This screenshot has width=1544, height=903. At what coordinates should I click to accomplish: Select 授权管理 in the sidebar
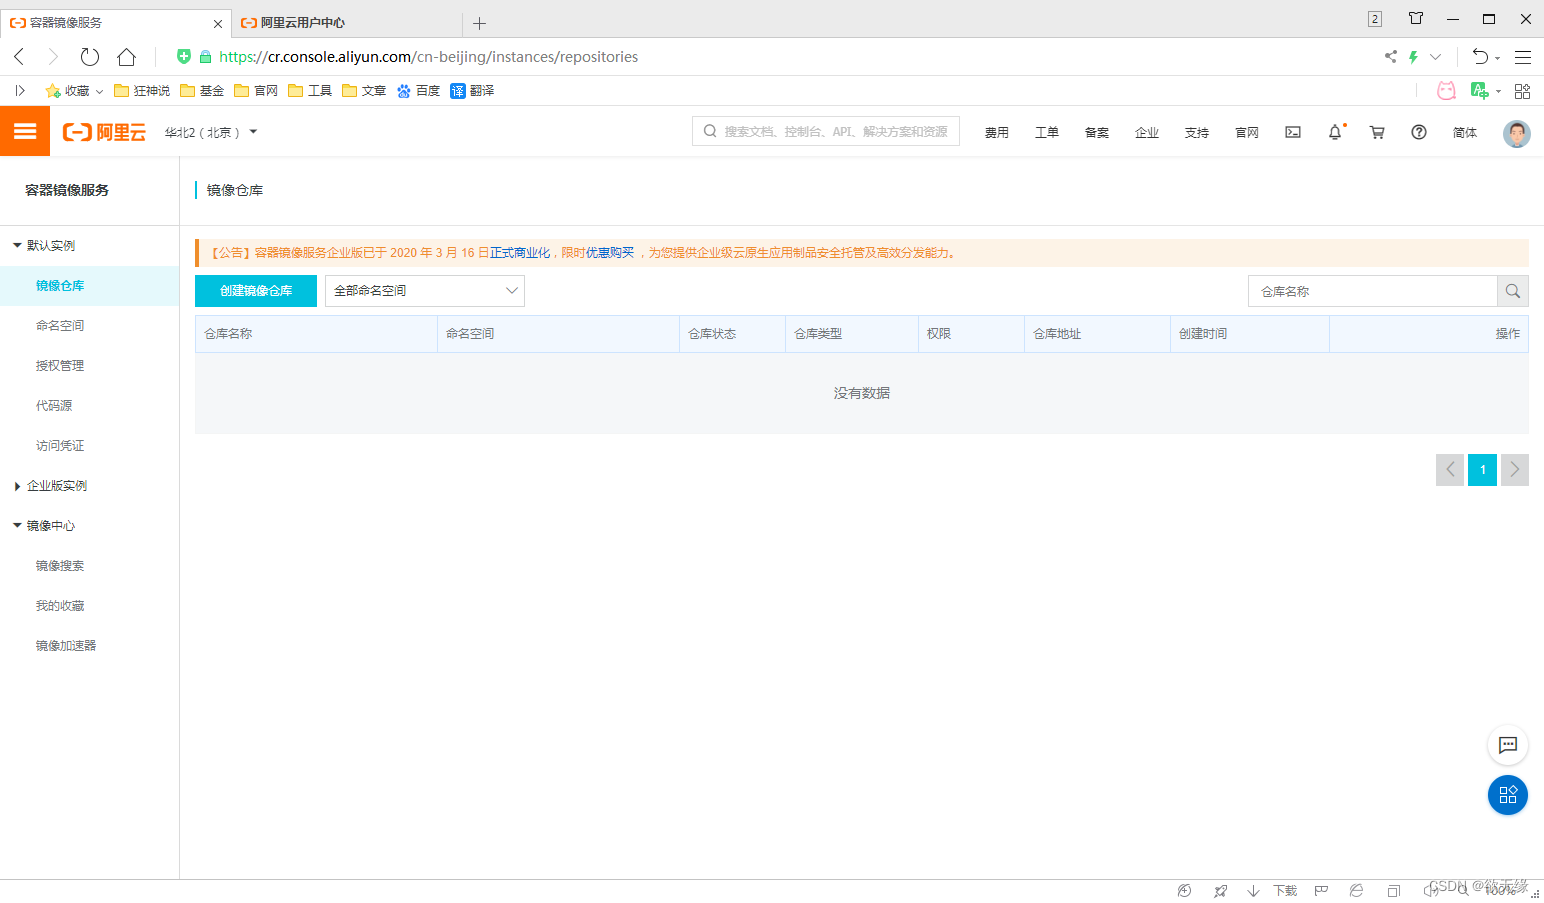[x=60, y=366]
